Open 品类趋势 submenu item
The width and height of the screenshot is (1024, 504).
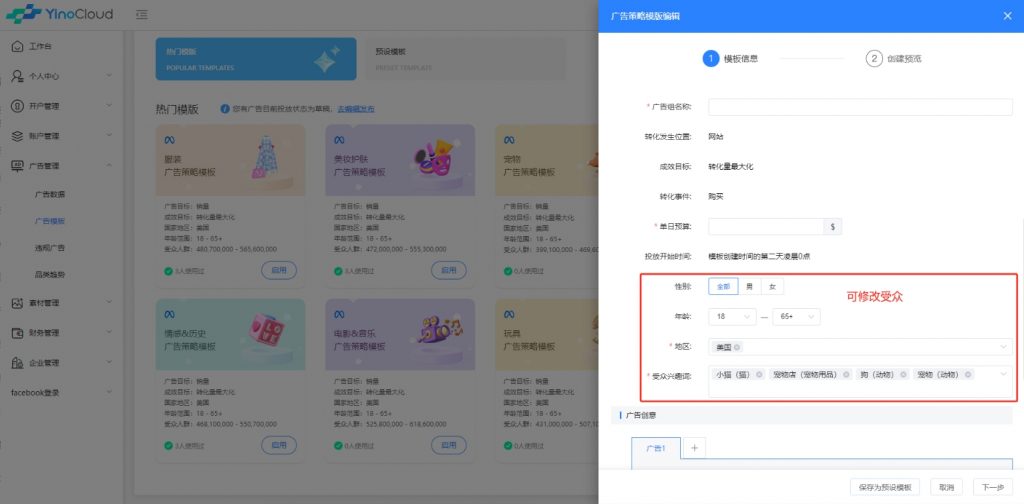click(50, 275)
